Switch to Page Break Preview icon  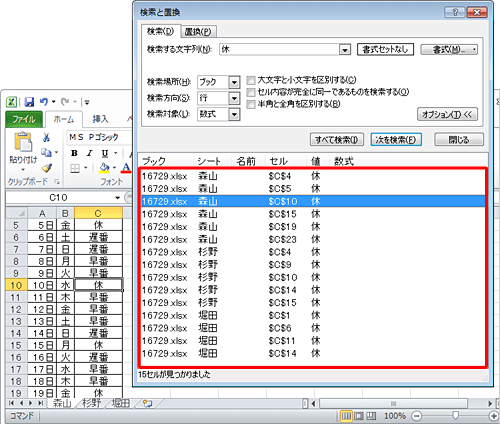tap(371, 416)
